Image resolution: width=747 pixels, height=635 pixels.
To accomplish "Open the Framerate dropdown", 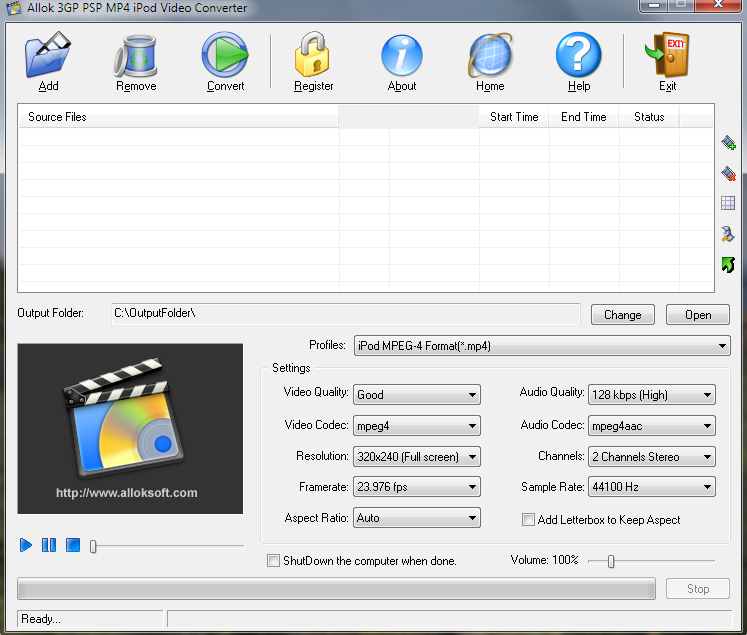I will 416,487.
